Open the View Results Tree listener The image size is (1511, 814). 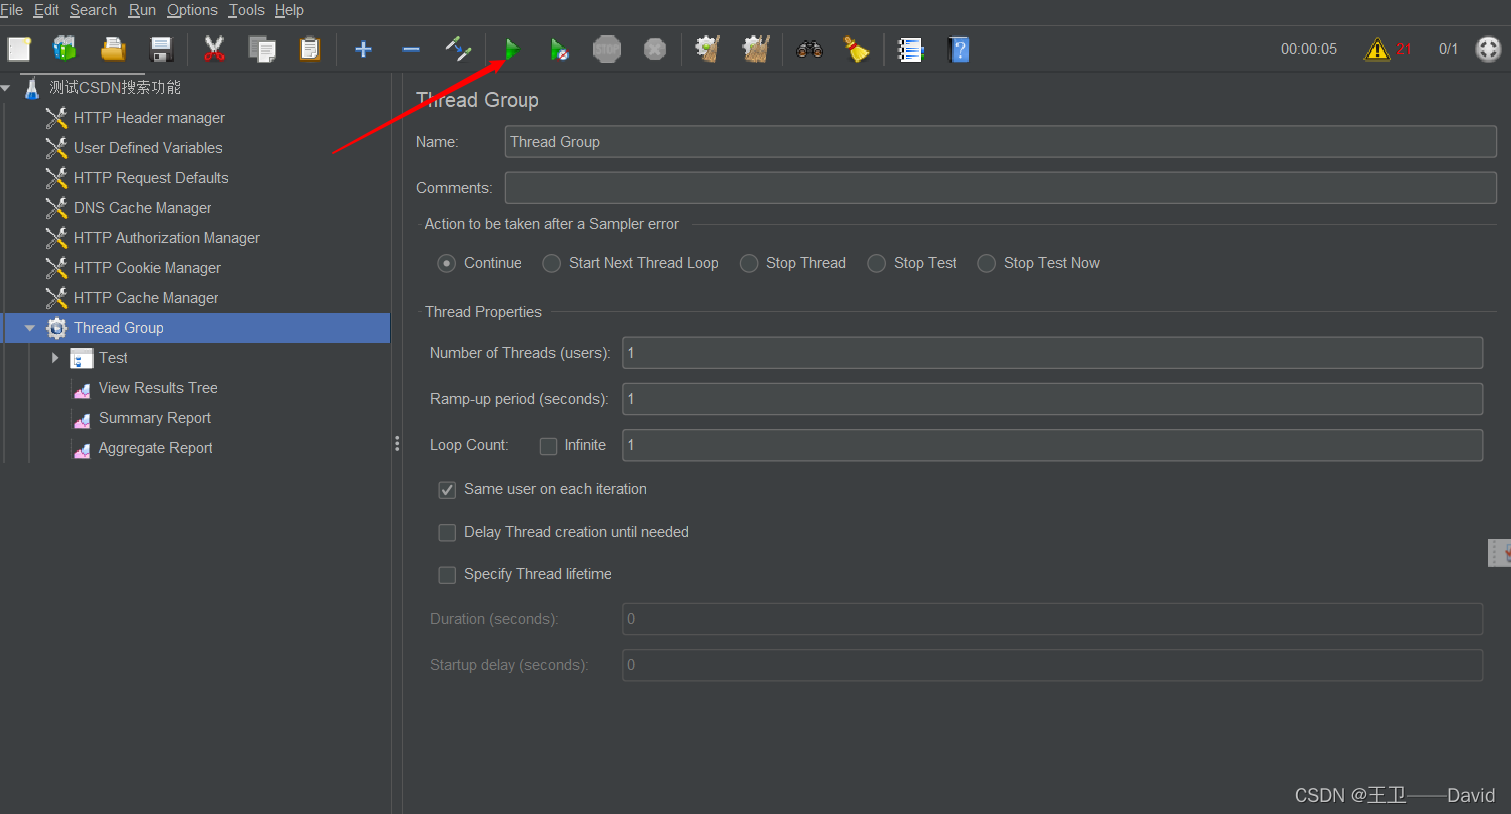point(158,388)
